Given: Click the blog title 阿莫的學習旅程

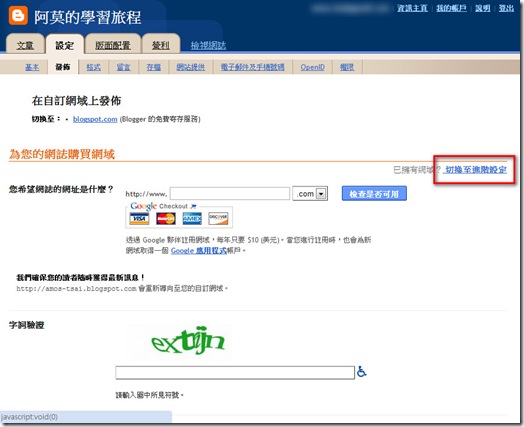Looking at the screenshot, I should point(88,17).
